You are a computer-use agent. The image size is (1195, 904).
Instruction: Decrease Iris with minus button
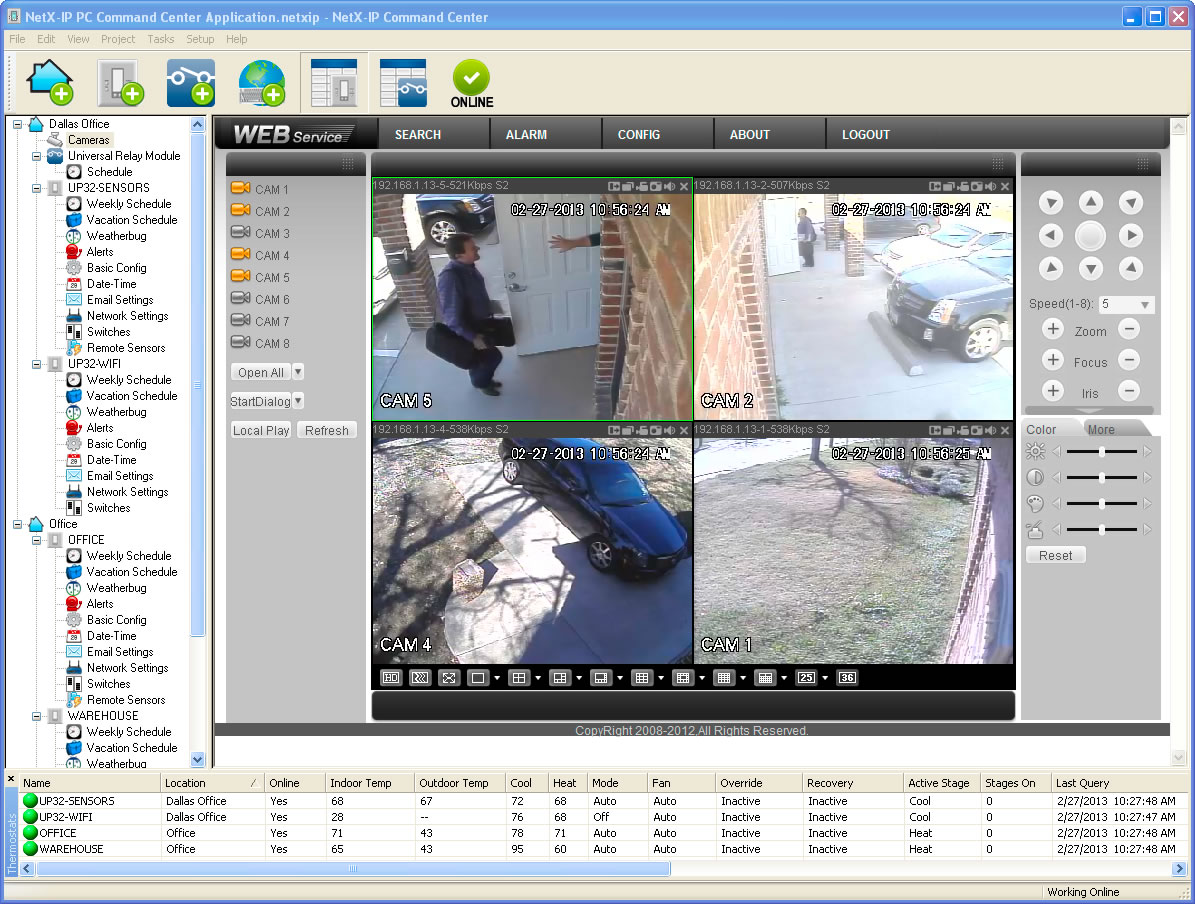[x=1129, y=391]
